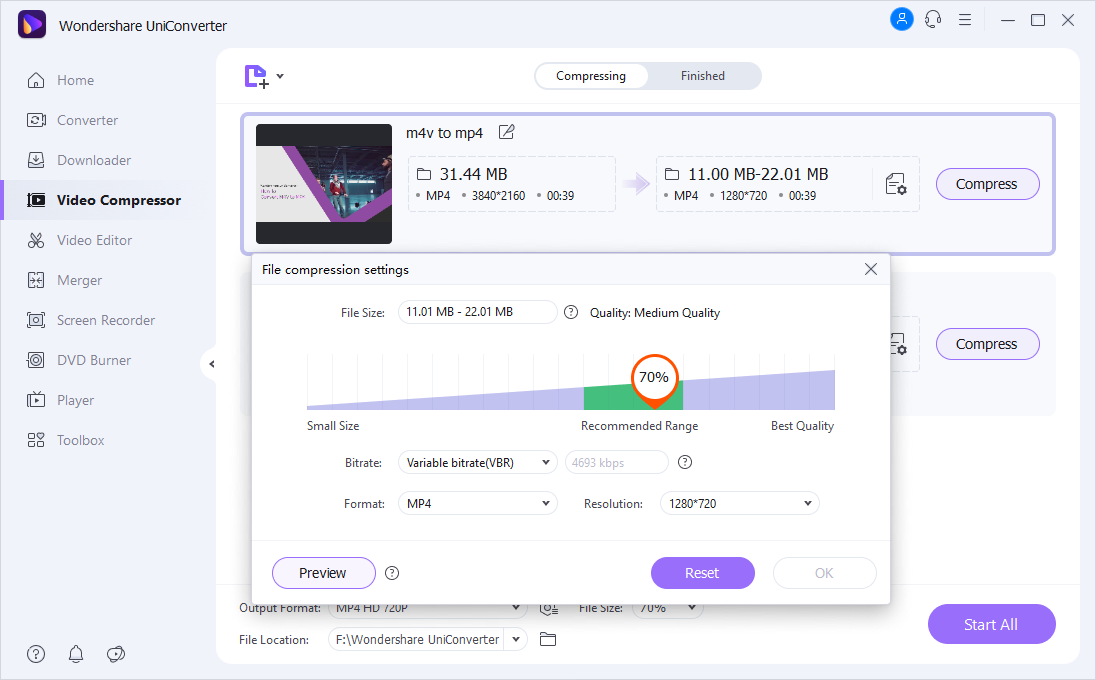Close the File compression settings dialog
1096x680 pixels.
871,269
